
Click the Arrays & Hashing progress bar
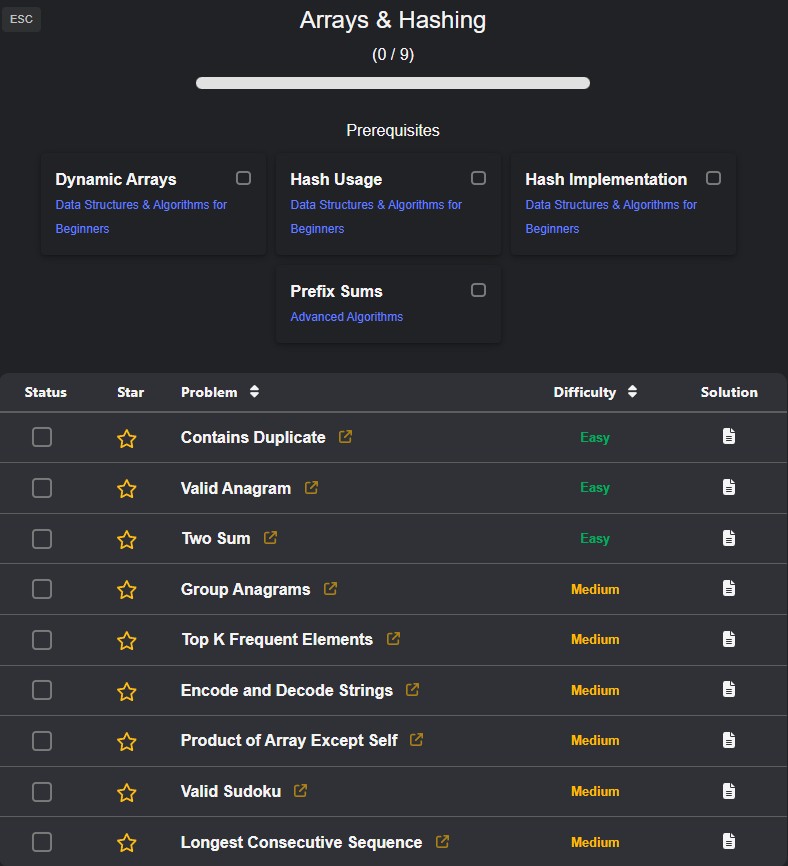point(393,83)
